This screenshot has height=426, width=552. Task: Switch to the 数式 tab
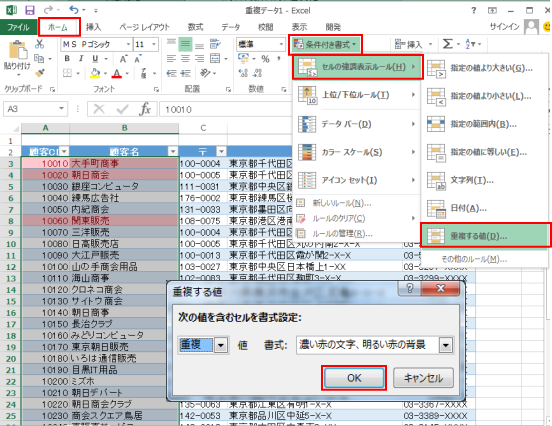pos(195,27)
